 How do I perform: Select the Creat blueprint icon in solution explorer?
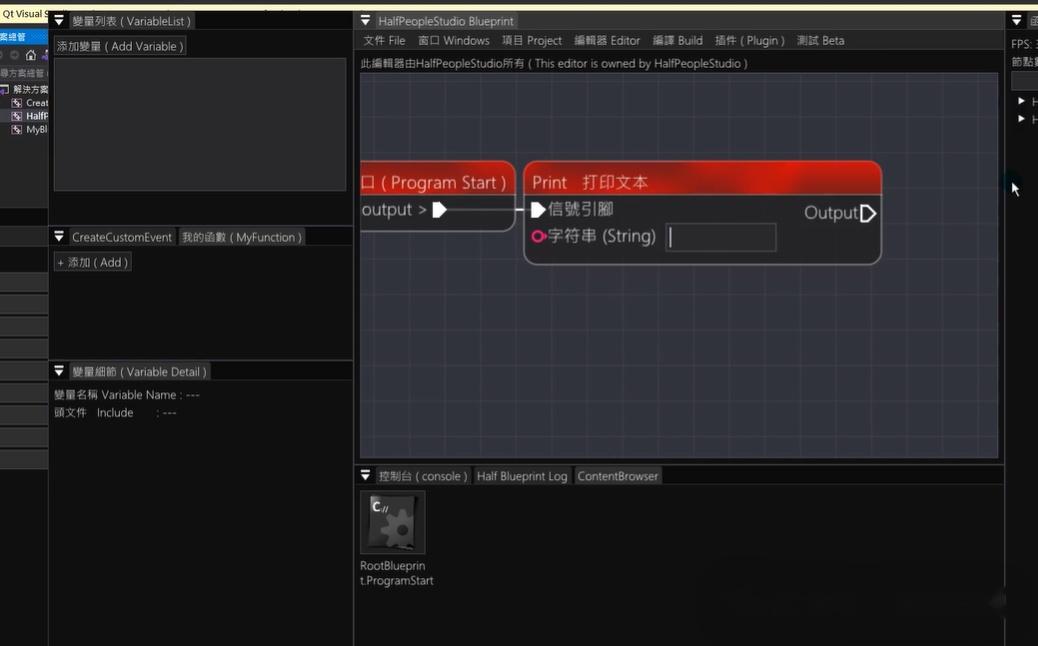[16, 102]
